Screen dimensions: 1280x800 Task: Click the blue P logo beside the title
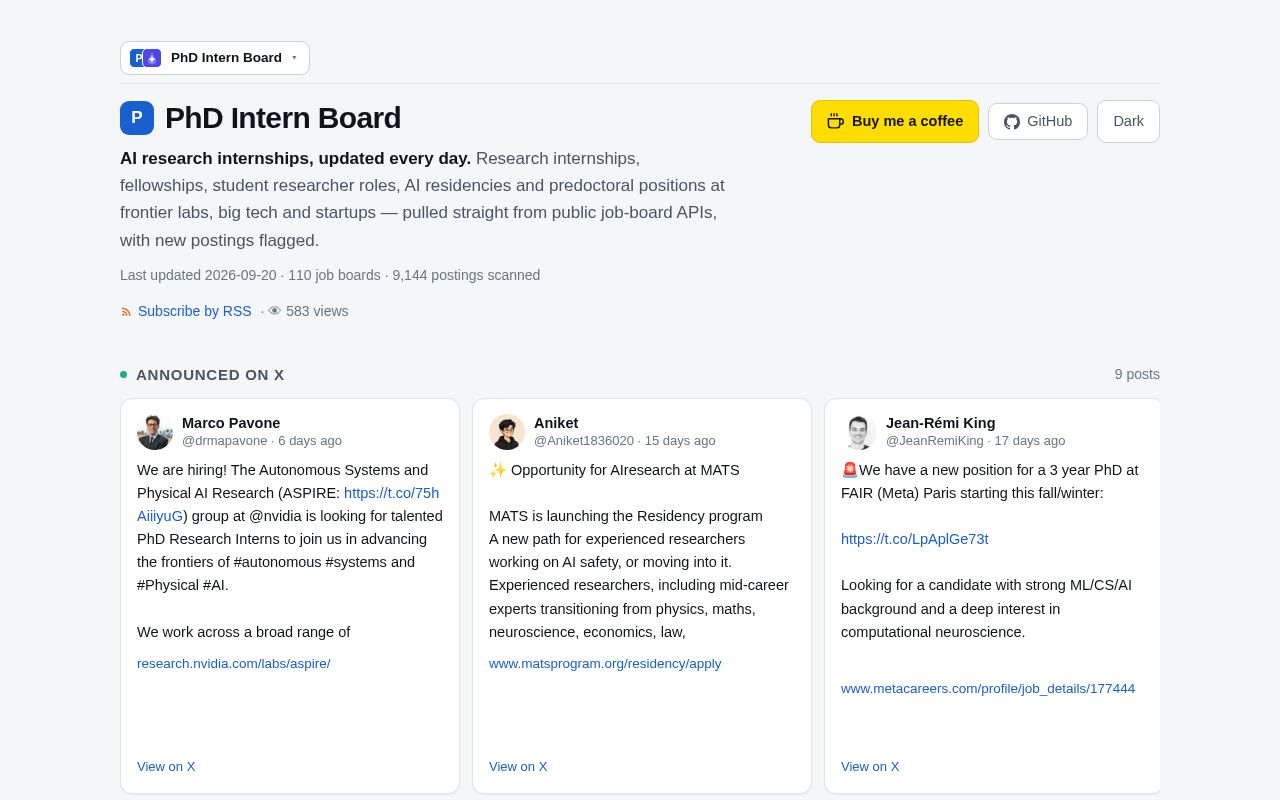[137, 118]
